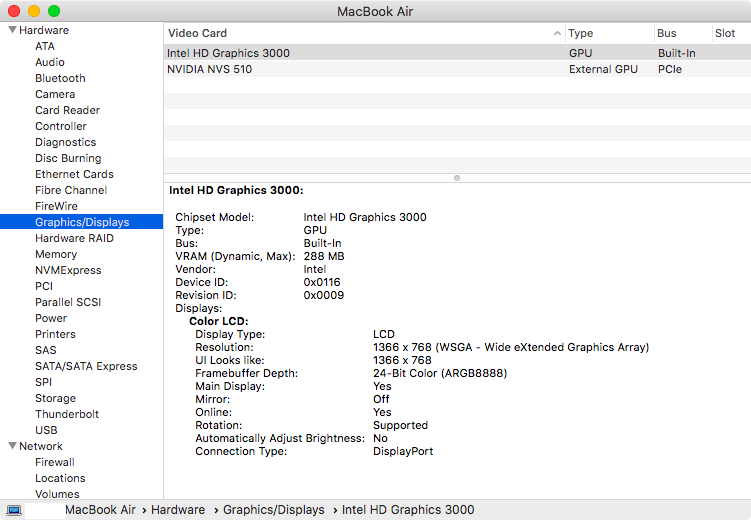
Task: Click Intel HD Graphics 3000 in path bar
Action: tap(408, 509)
